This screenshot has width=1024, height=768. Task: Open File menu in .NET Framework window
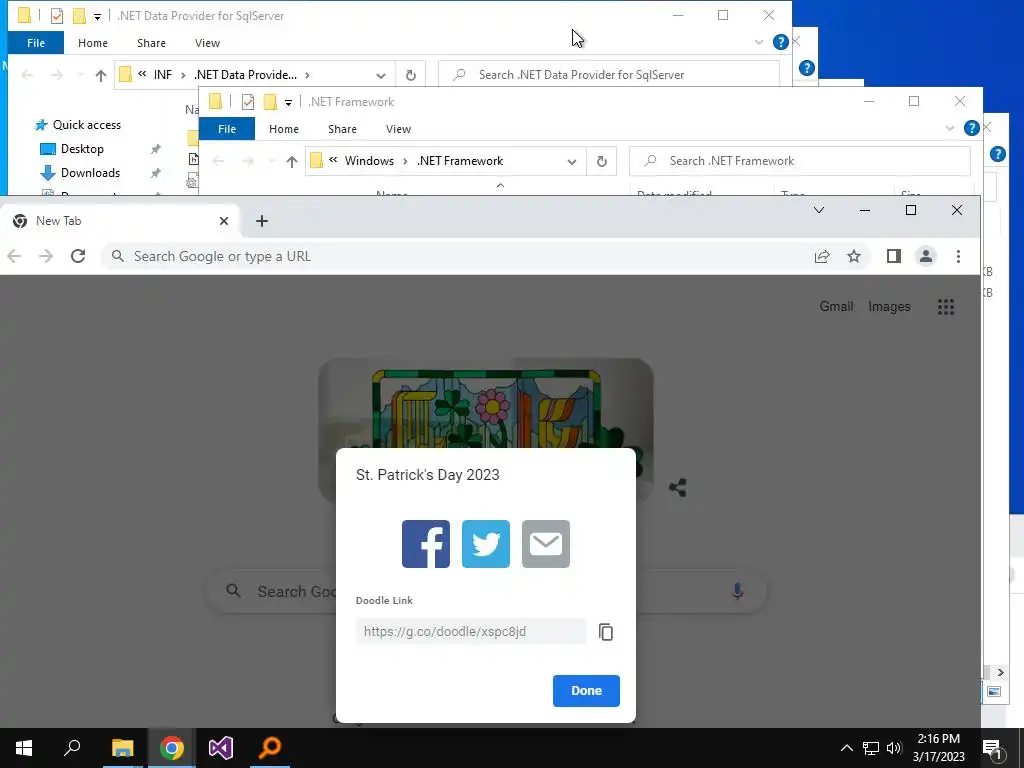pos(227,129)
